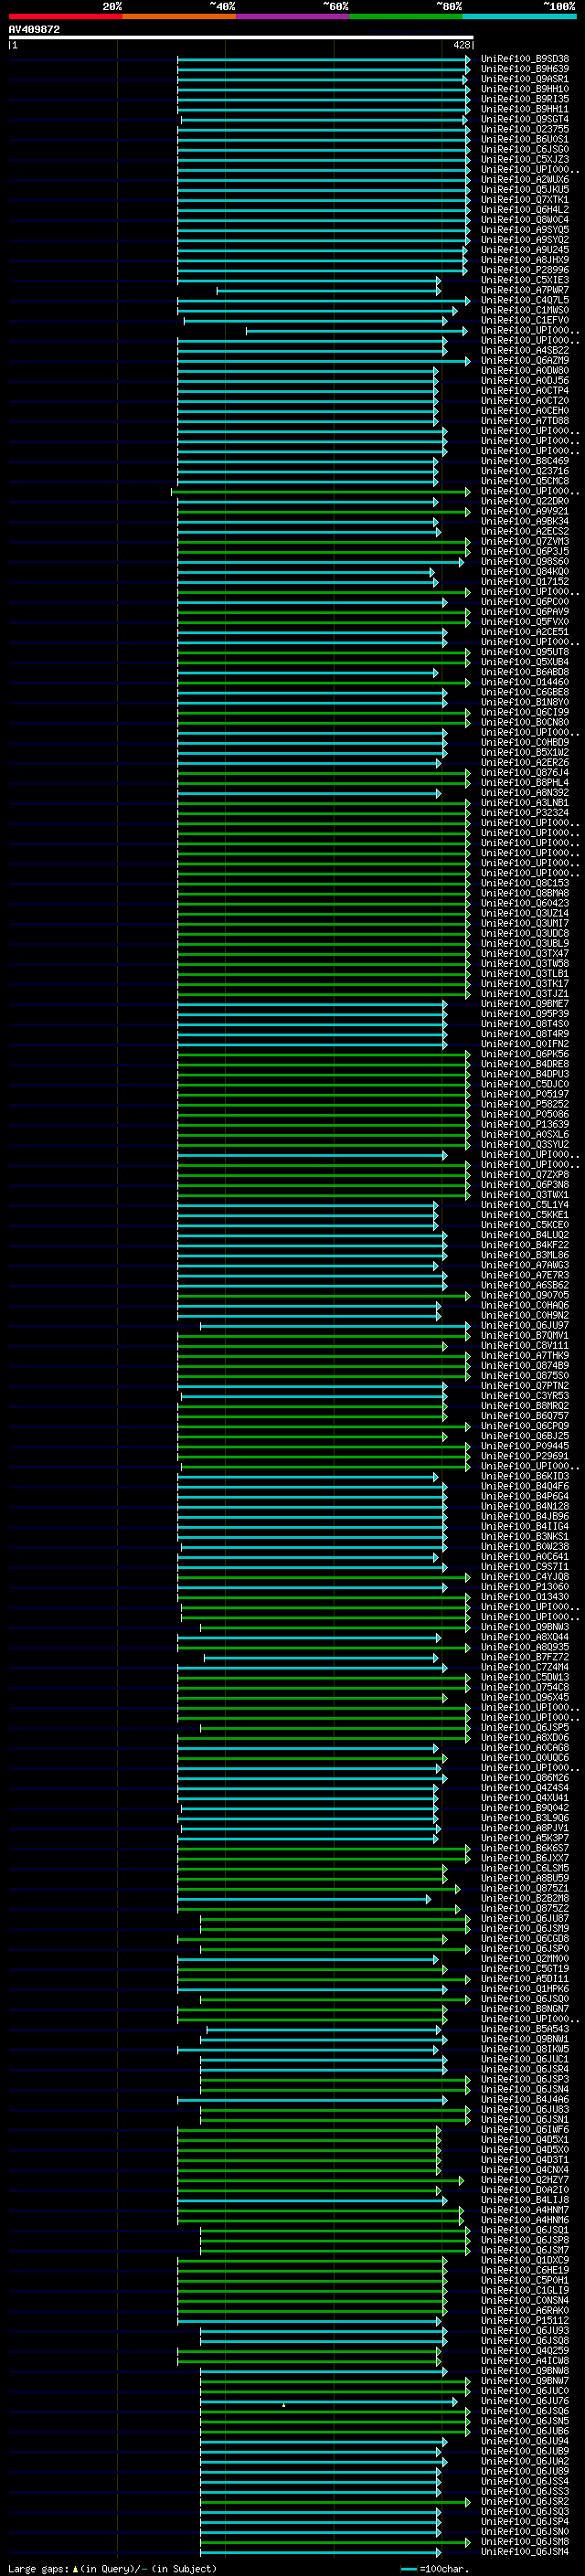
Task: Select hit UniRef100_Q1DXC9
Action: coord(525,2261)
